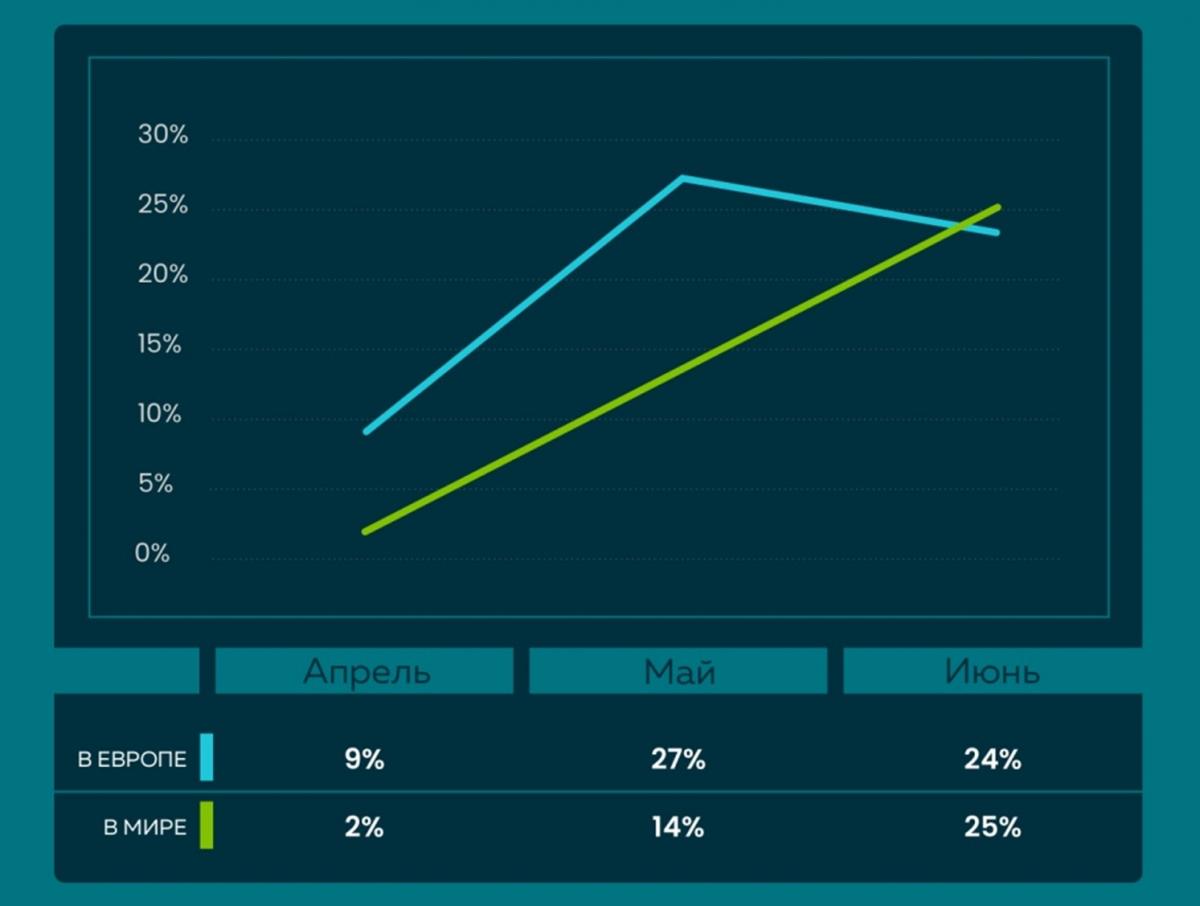1200x906 pixels.
Task: Select the В МИРЕ row label
Action: click(x=145, y=828)
